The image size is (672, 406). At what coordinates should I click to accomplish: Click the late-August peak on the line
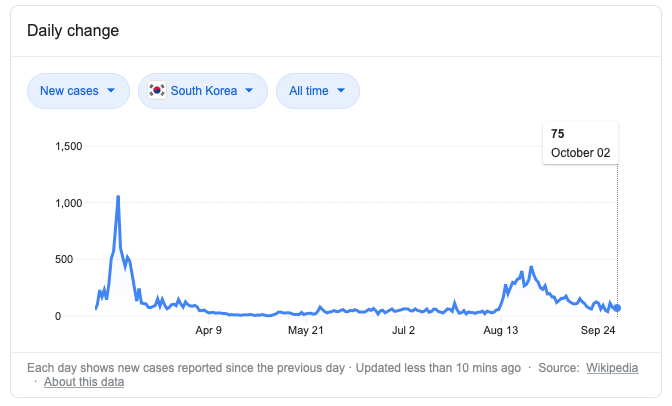pos(531,267)
